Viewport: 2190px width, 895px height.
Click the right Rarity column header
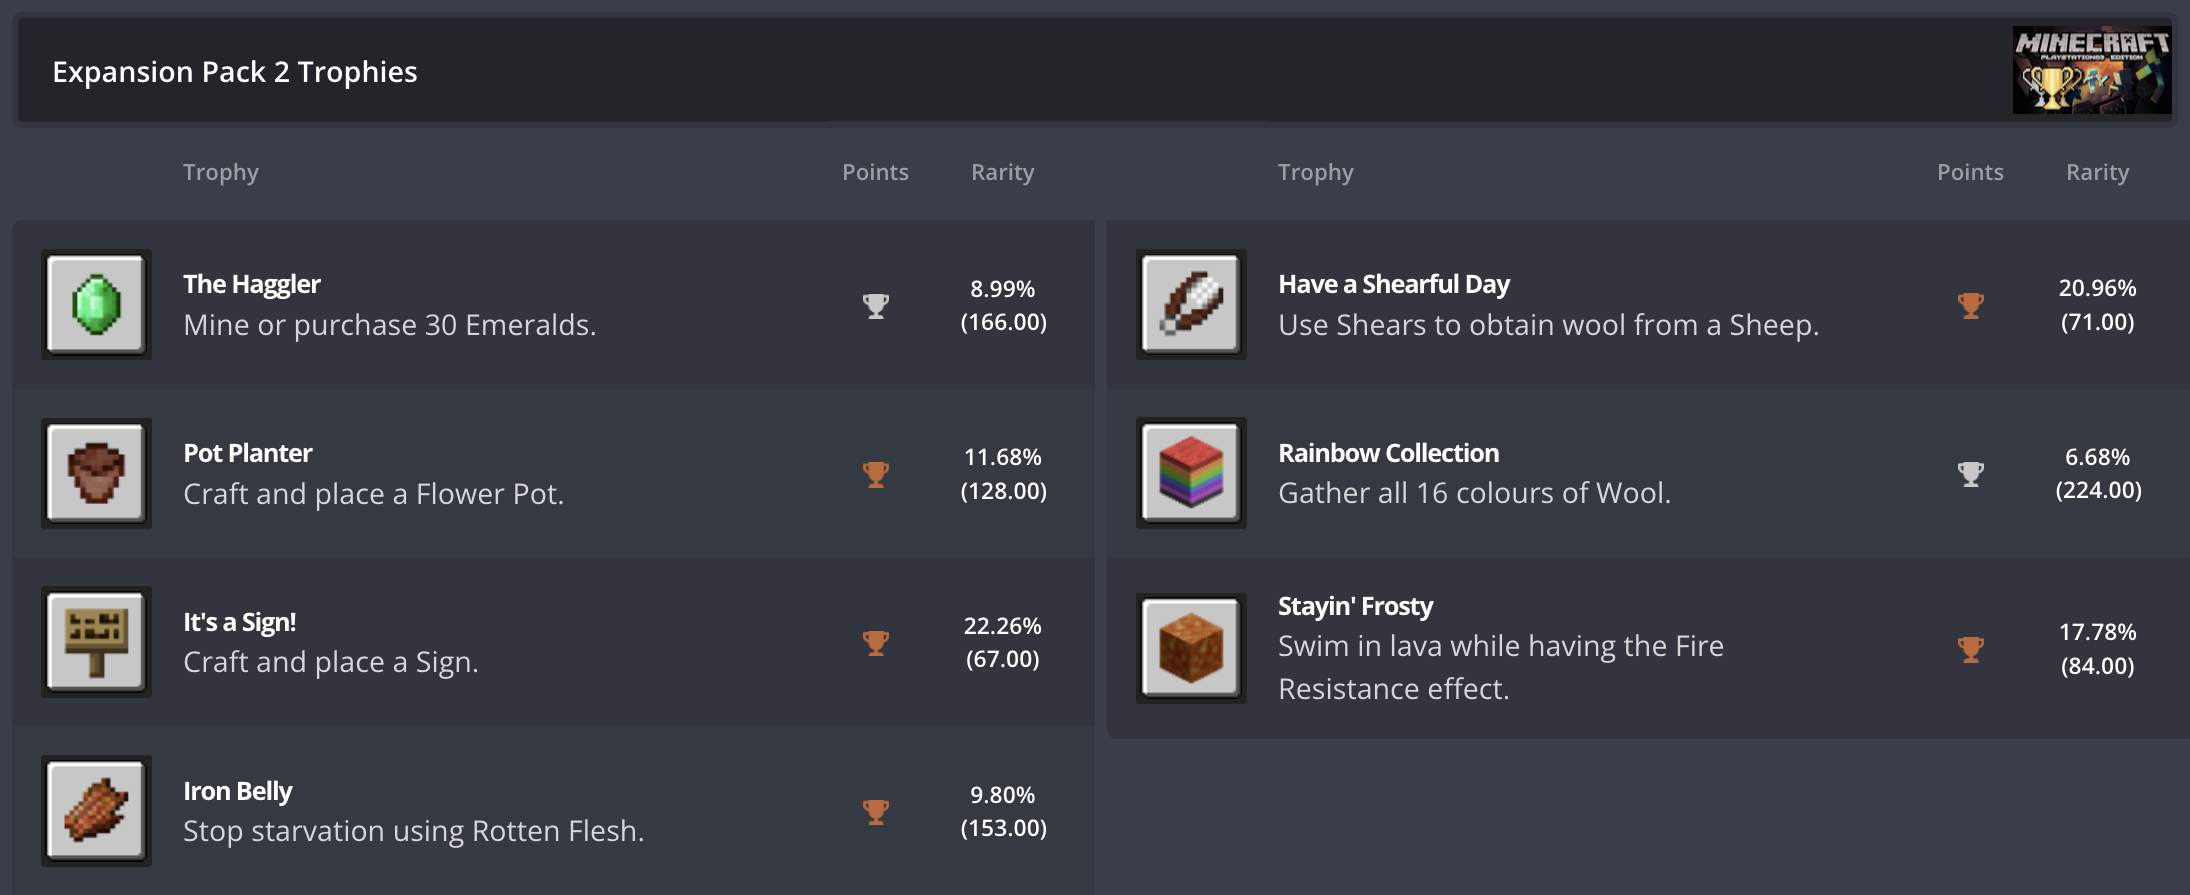(2096, 171)
